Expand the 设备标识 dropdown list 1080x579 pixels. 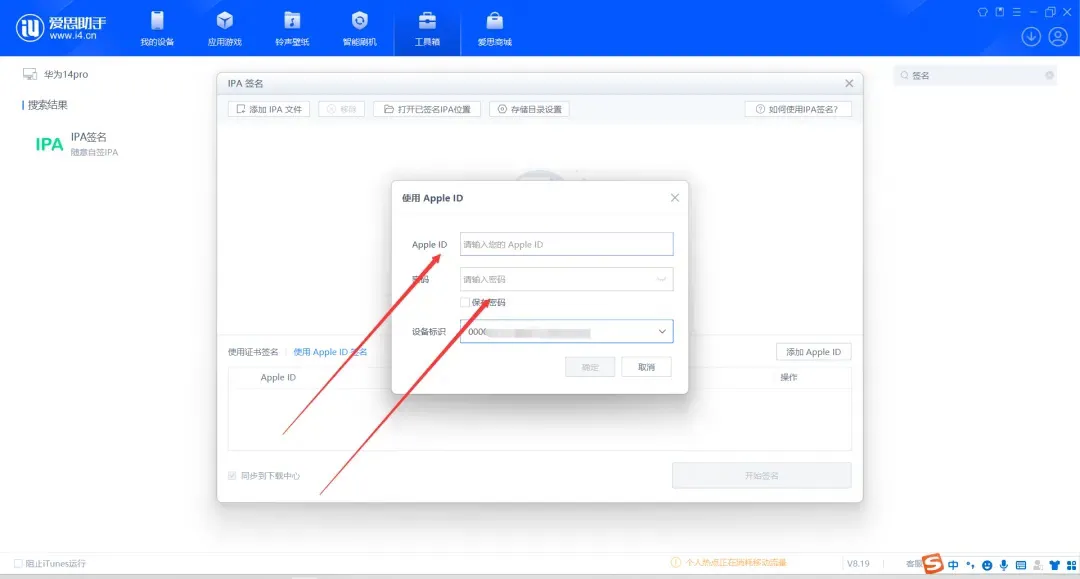pyautogui.click(x=661, y=332)
